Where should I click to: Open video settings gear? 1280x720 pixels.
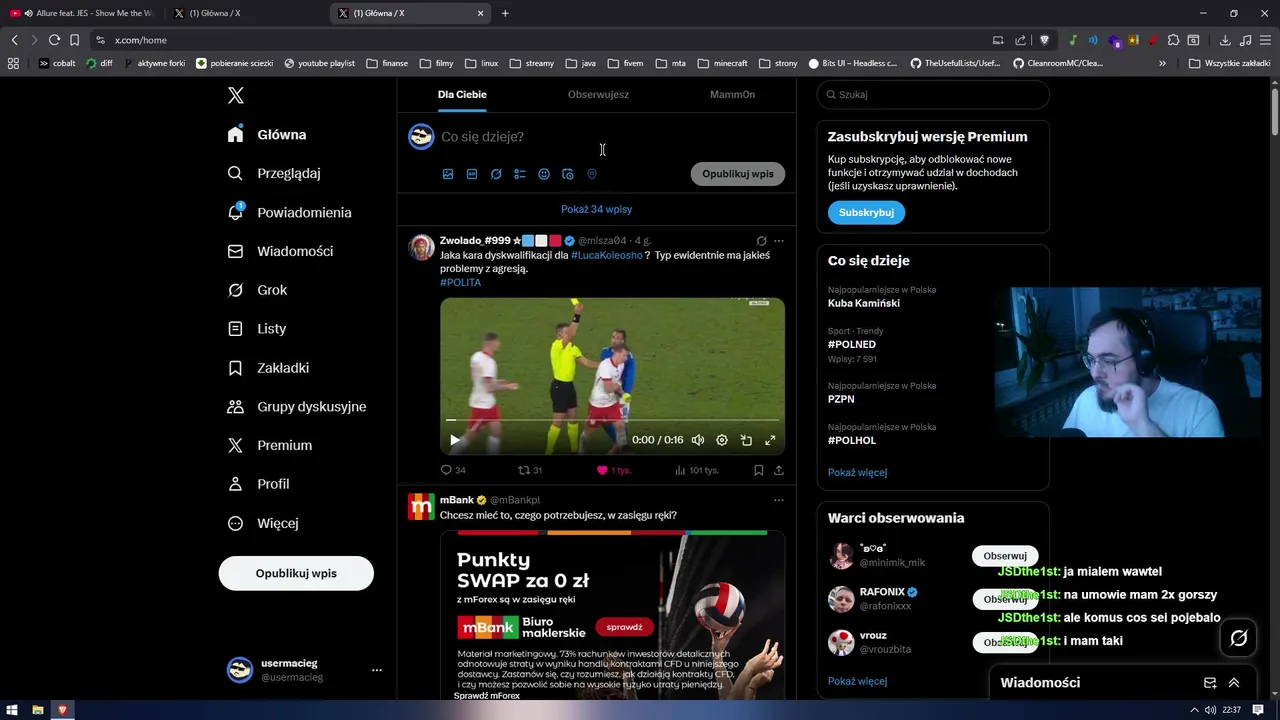tap(722, 440)
